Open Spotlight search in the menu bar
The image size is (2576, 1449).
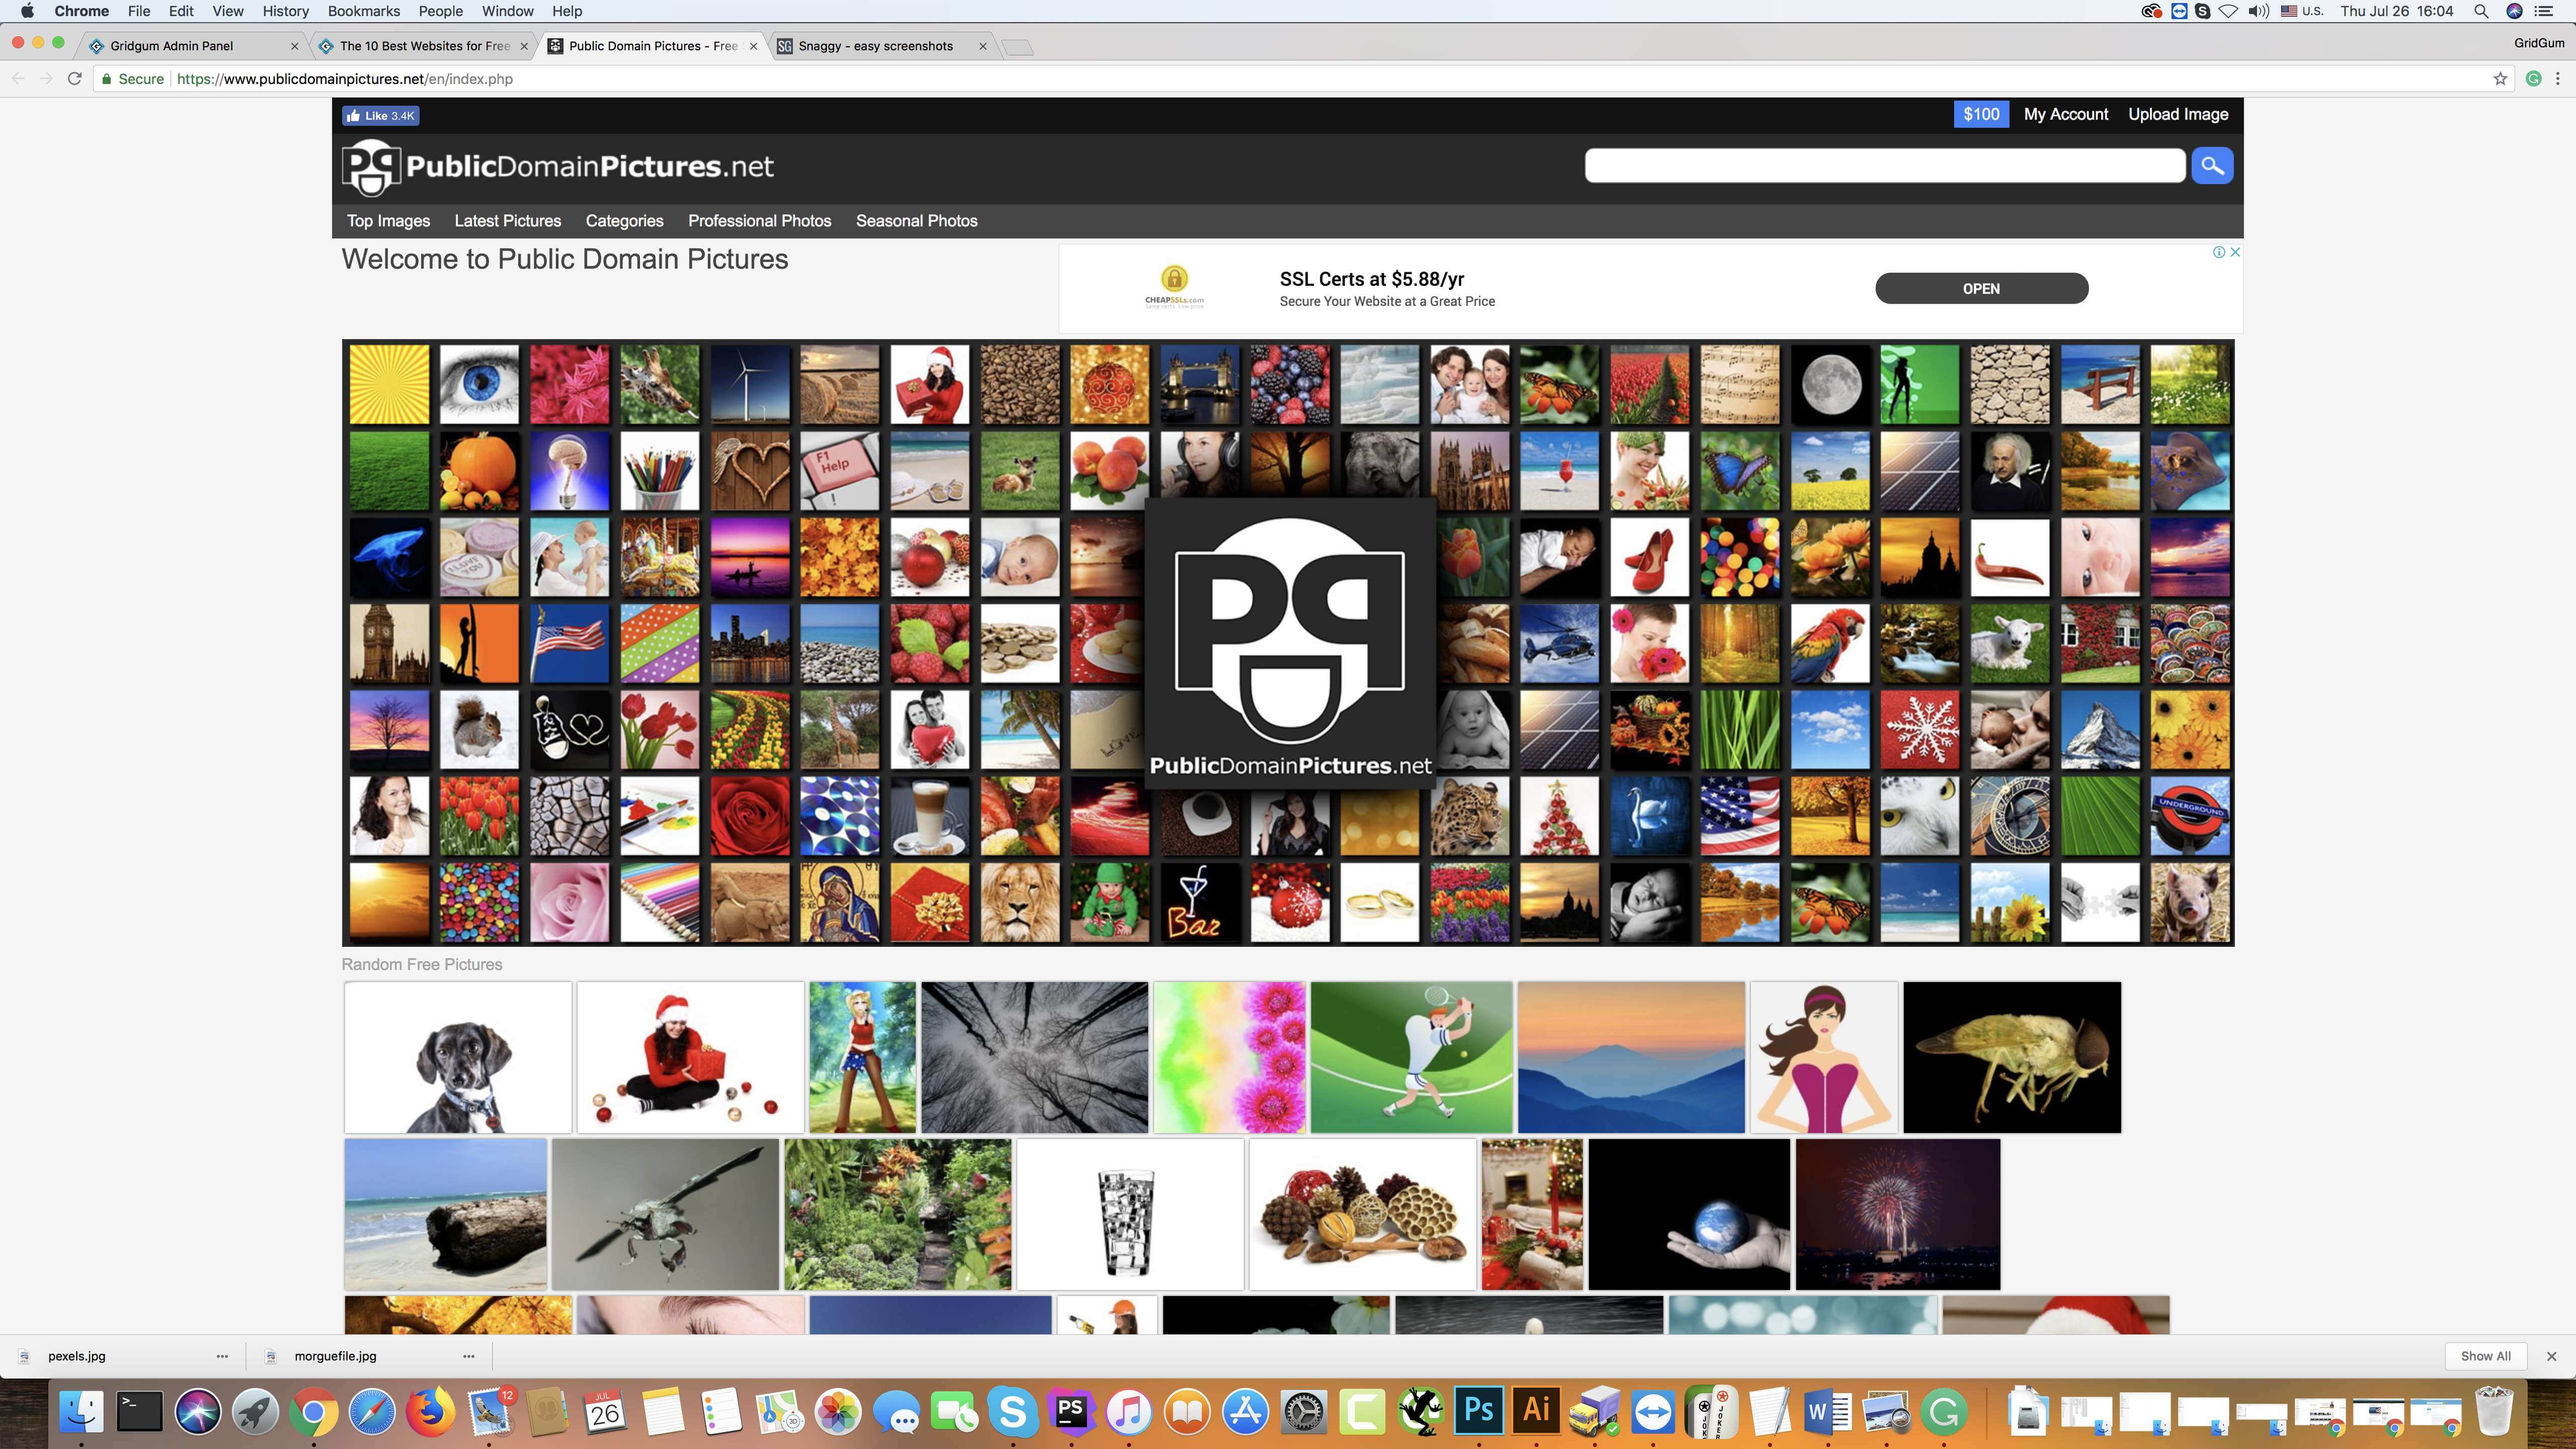pyautogui.click(x=2481, y=11)
